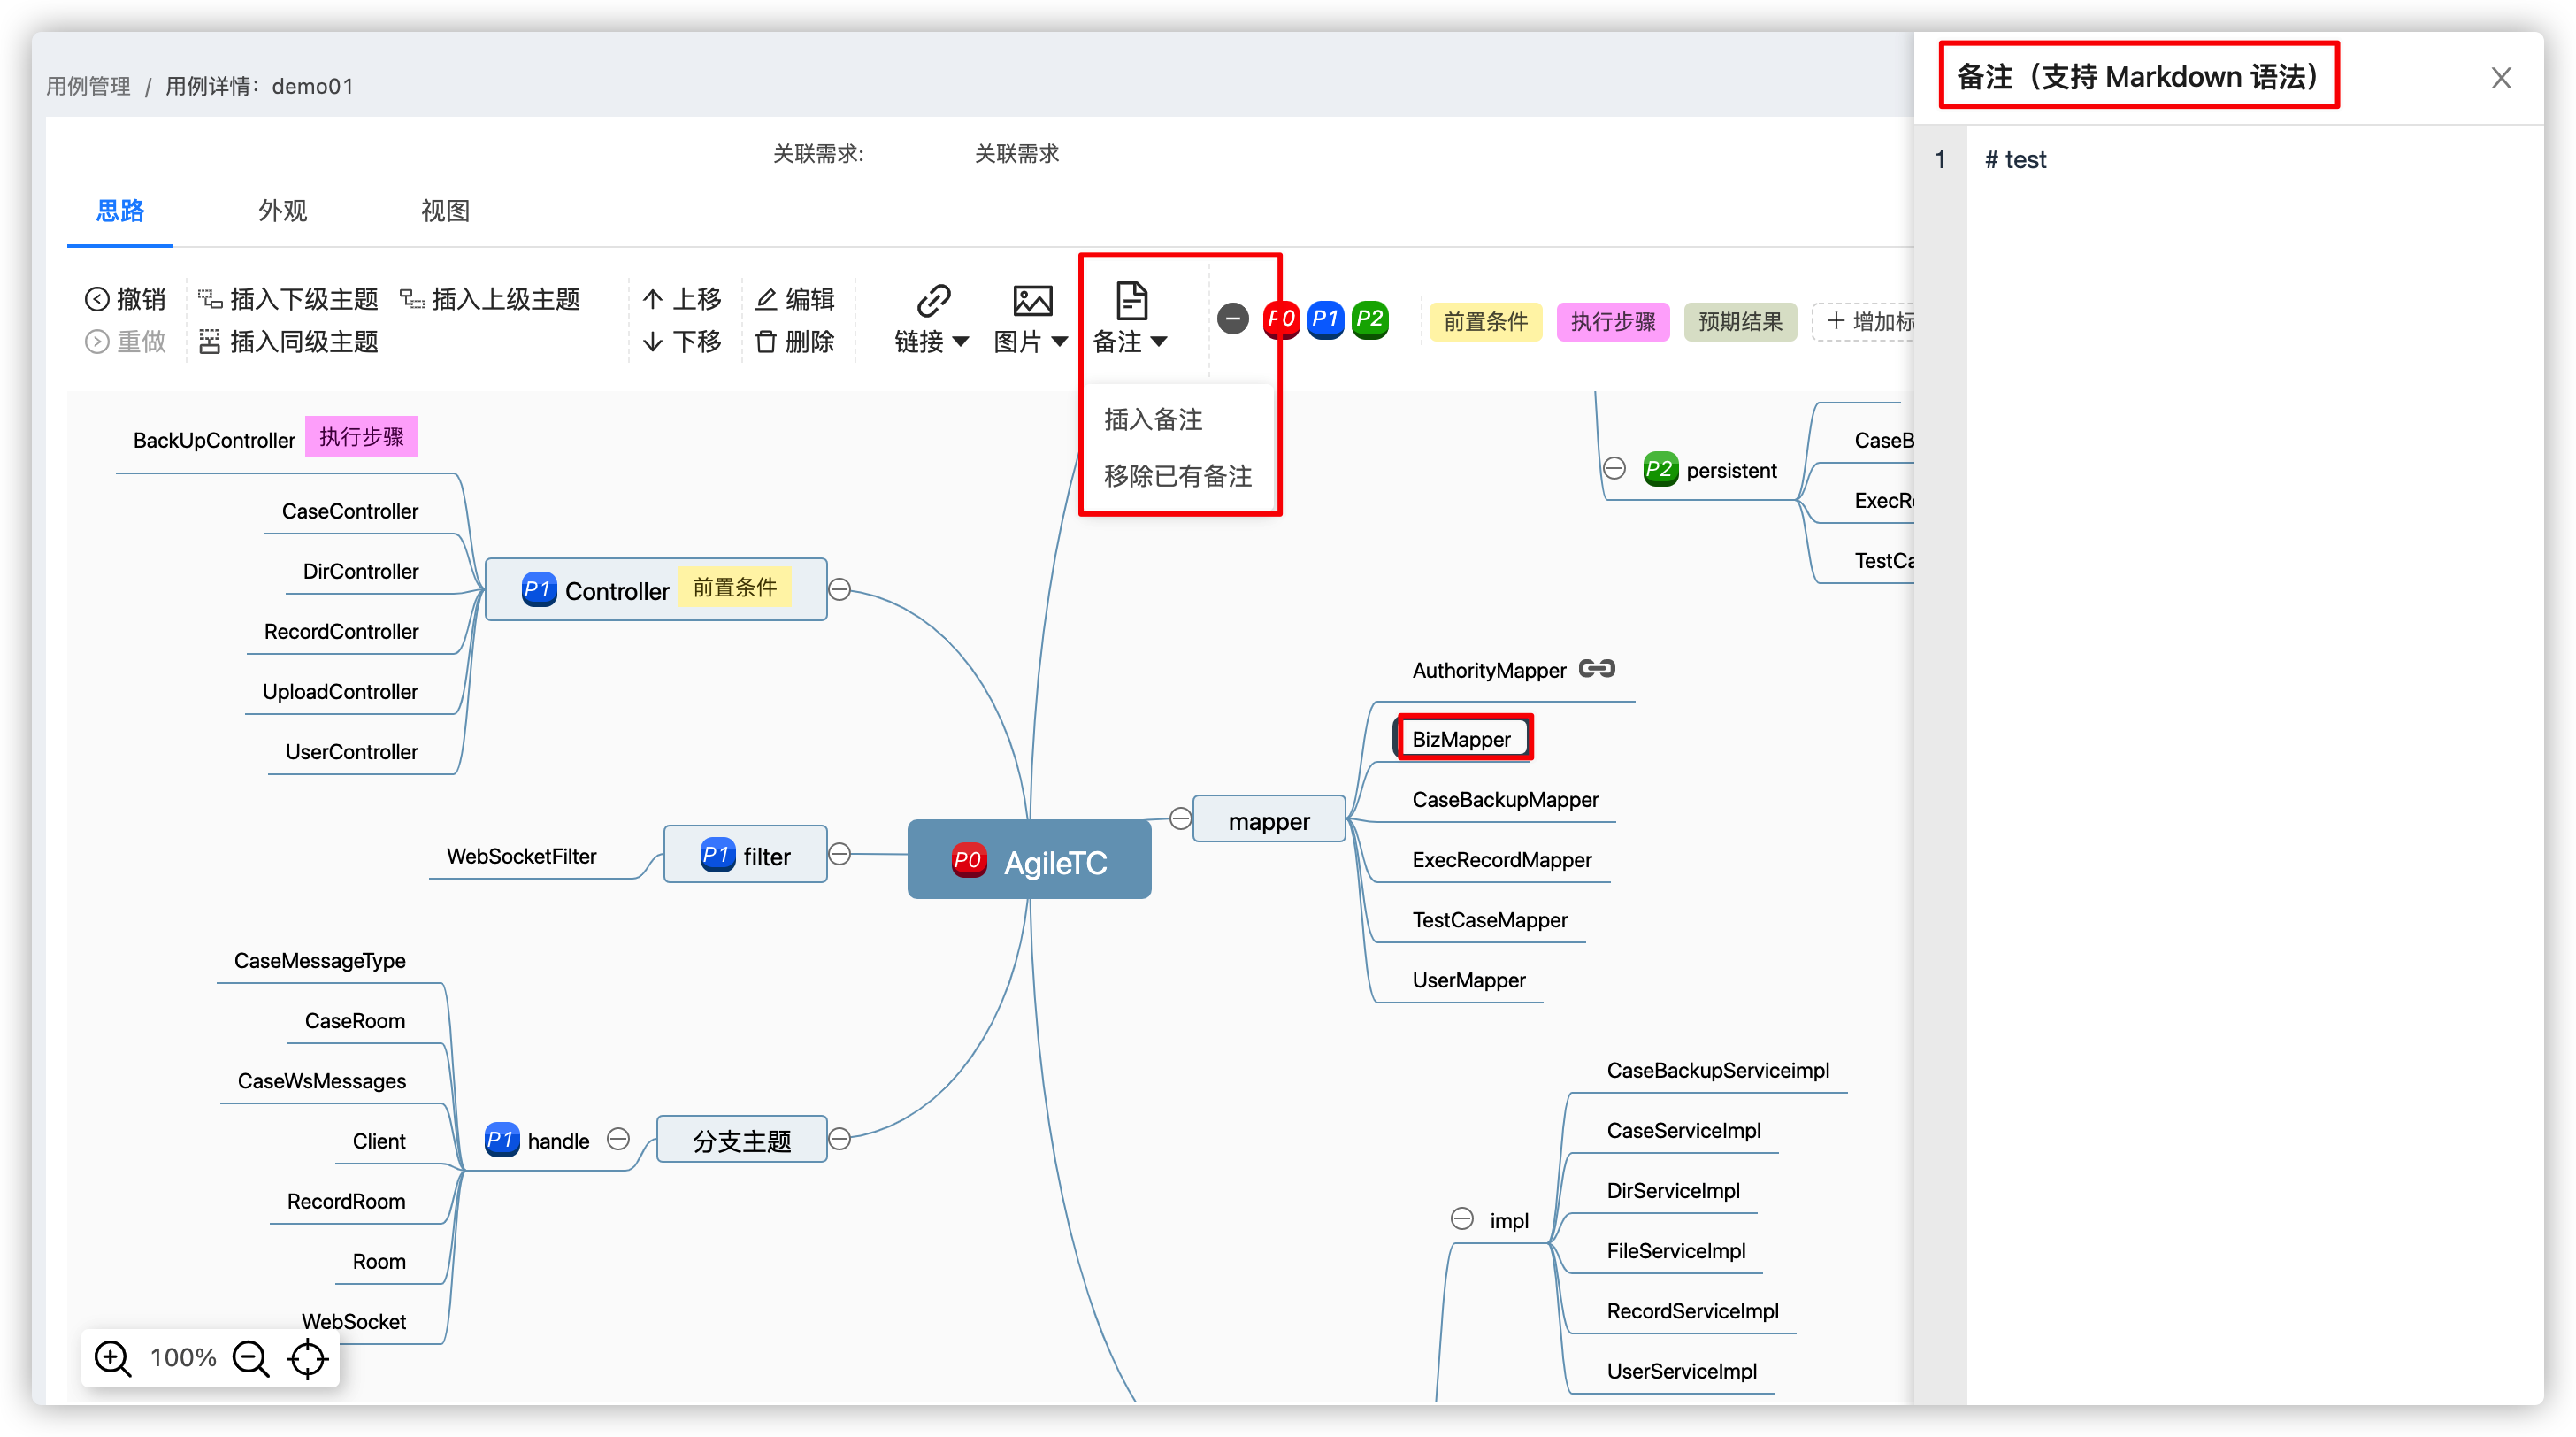The height and width of the screenshot is (1437, 2576).
Task: Apply the yellow 前置条件 tag in toolbar
Action: click(x=1485, y=321)
